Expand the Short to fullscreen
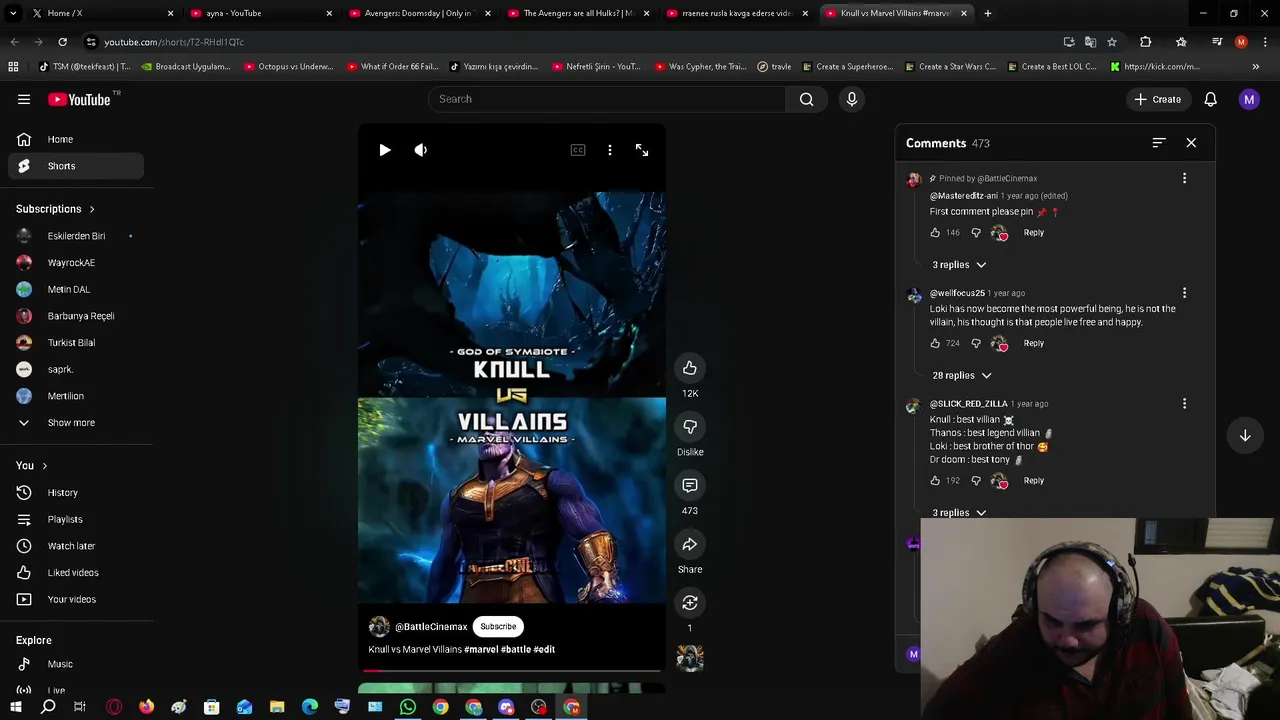The height and width of the screenshot is (720, 1280). tap(642, 150)
